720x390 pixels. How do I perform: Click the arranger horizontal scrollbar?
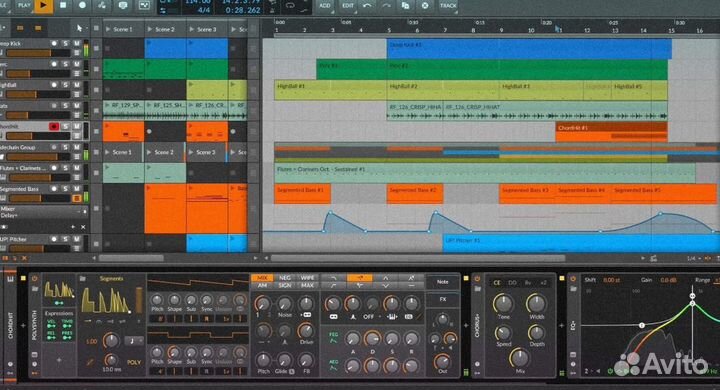tap(417, 259)
